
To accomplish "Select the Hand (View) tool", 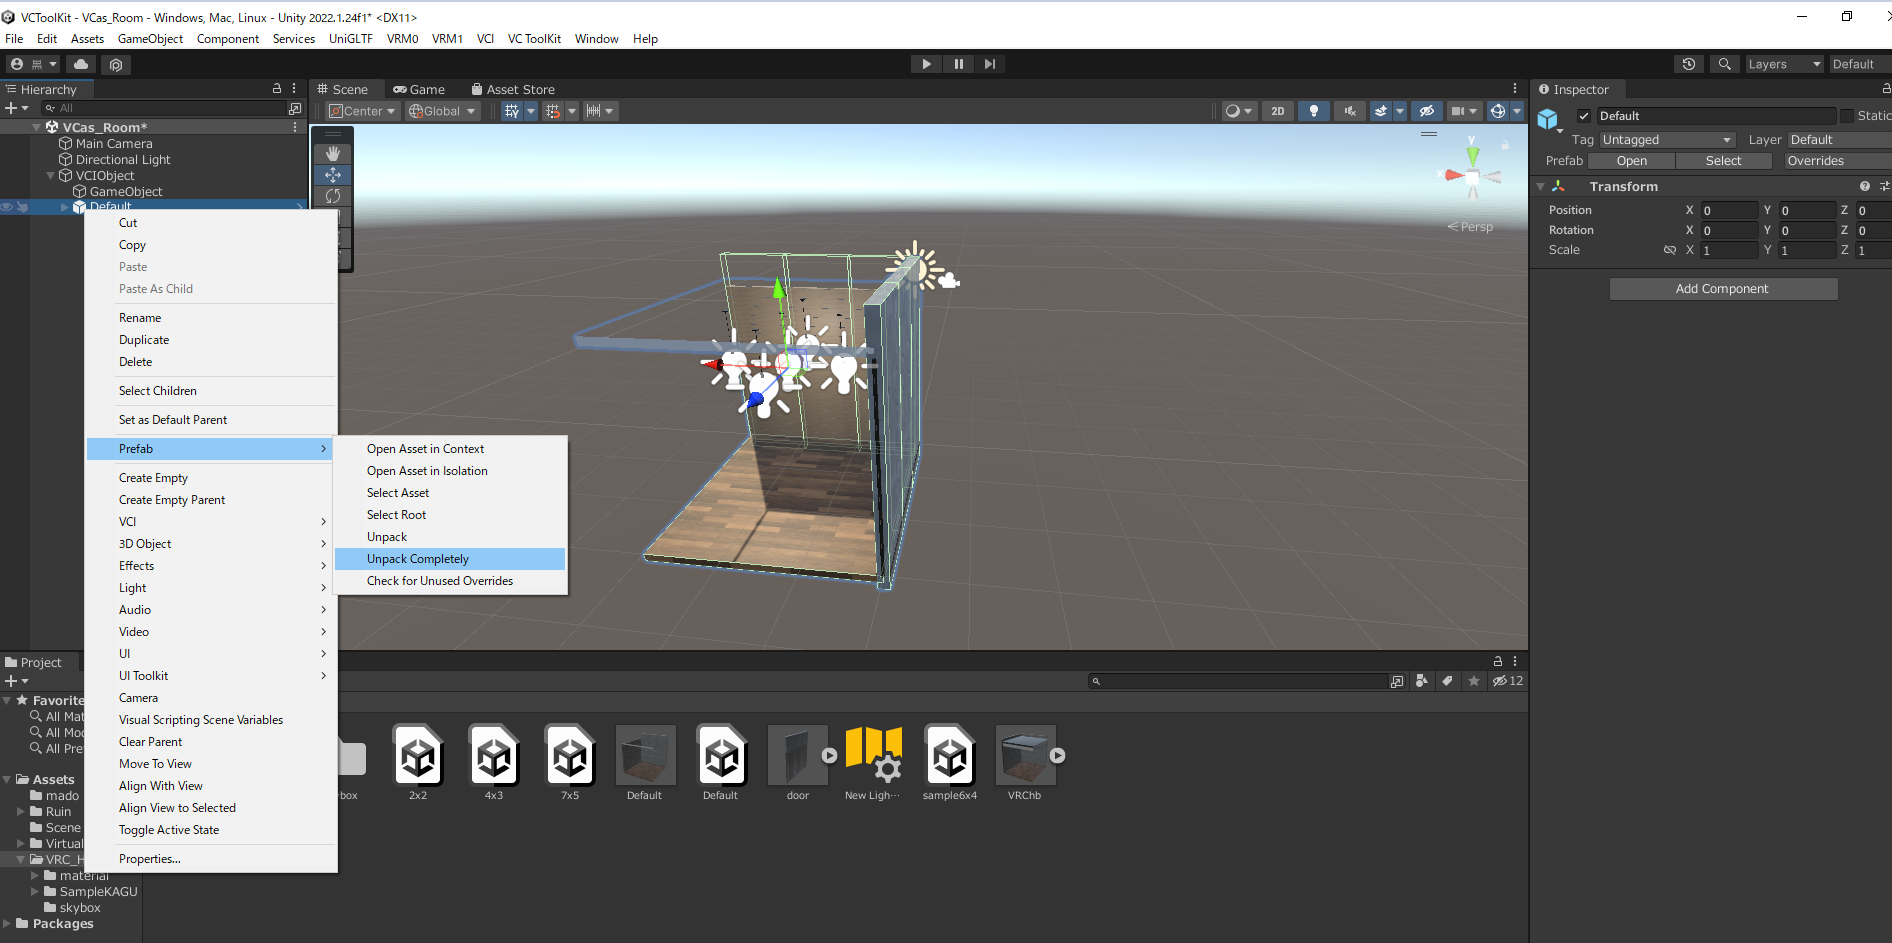I will point(333,154).
